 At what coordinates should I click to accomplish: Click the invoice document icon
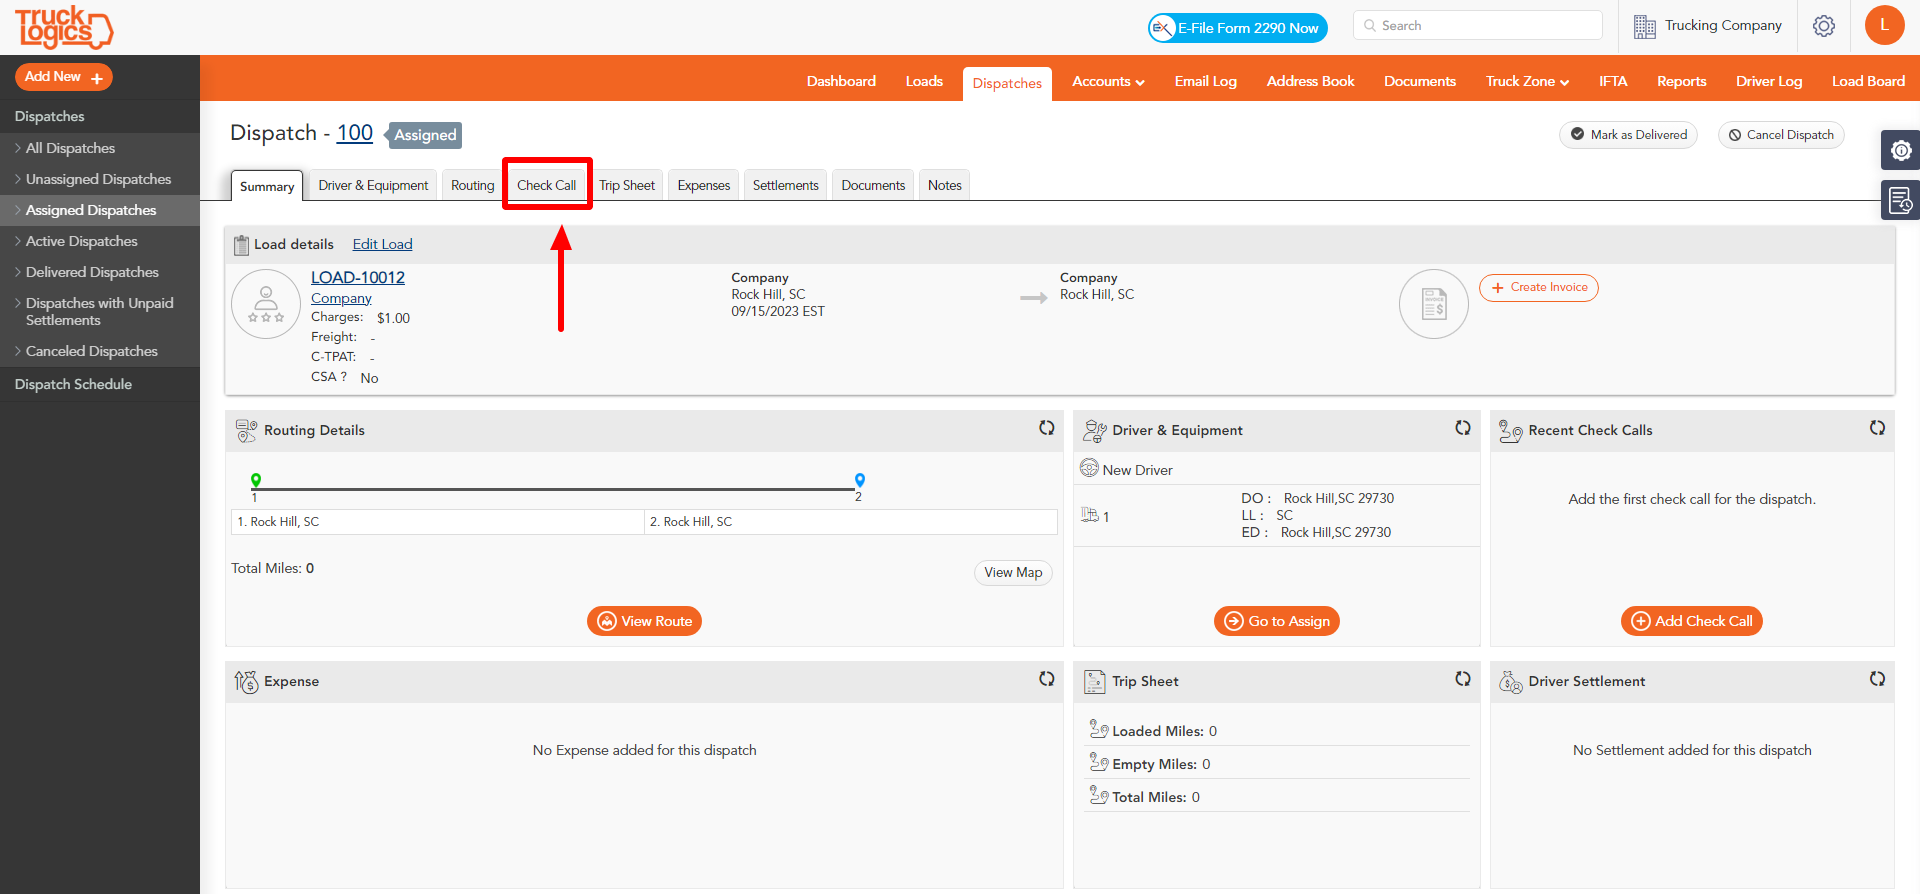tap(1433, 304)
